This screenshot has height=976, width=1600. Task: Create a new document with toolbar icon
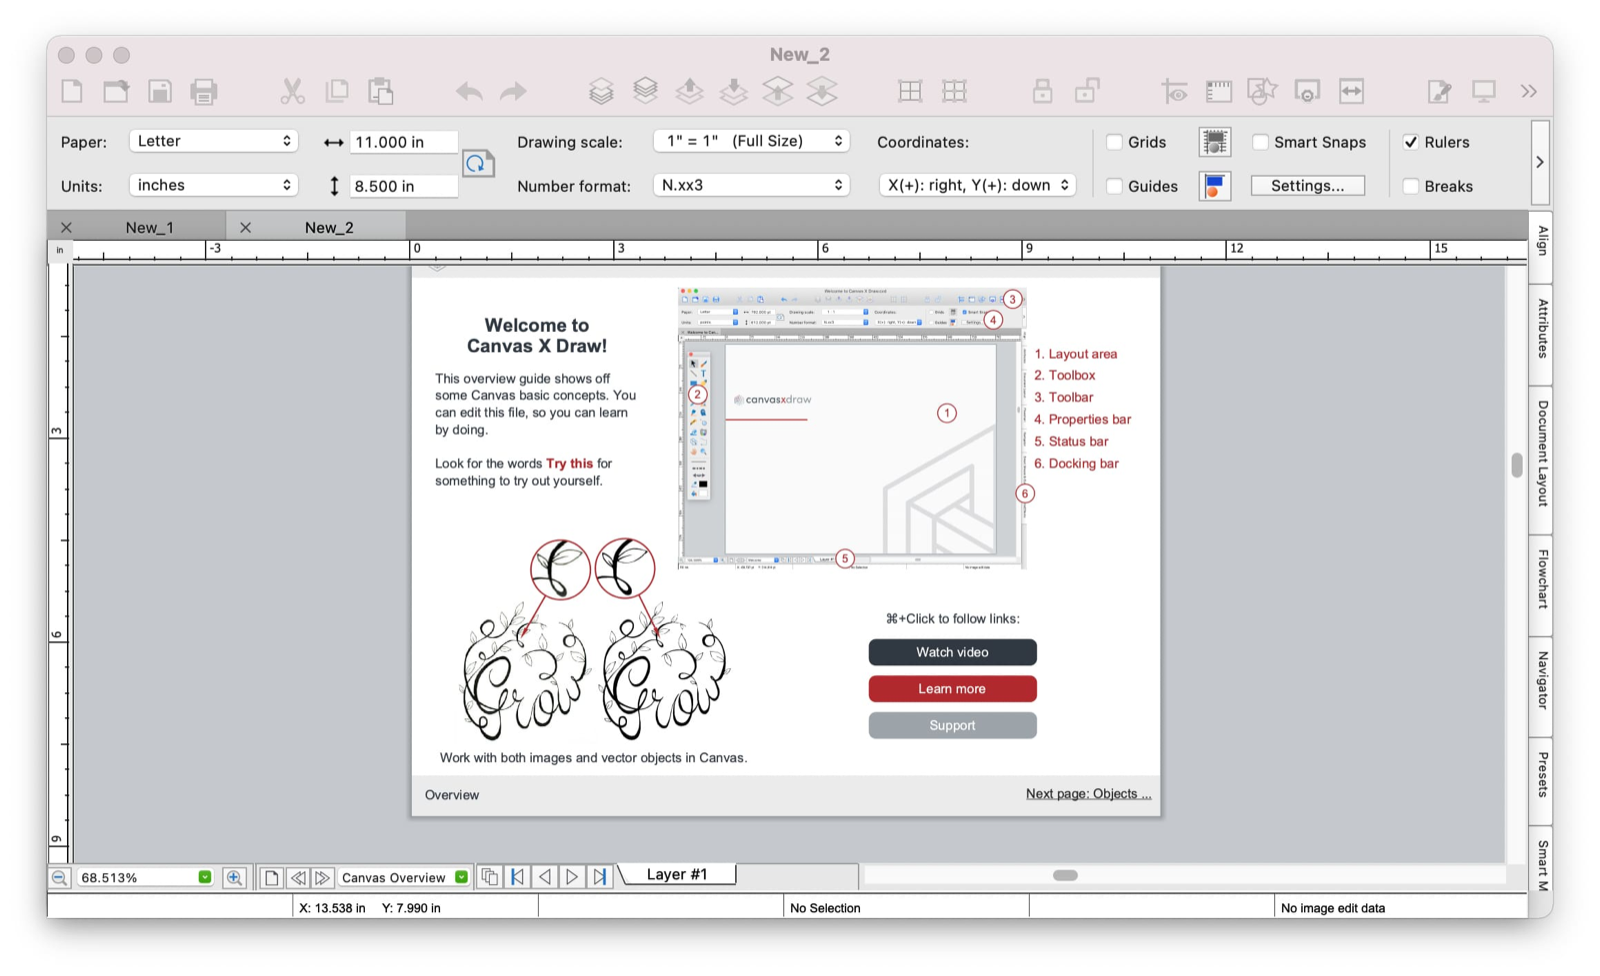72,92
